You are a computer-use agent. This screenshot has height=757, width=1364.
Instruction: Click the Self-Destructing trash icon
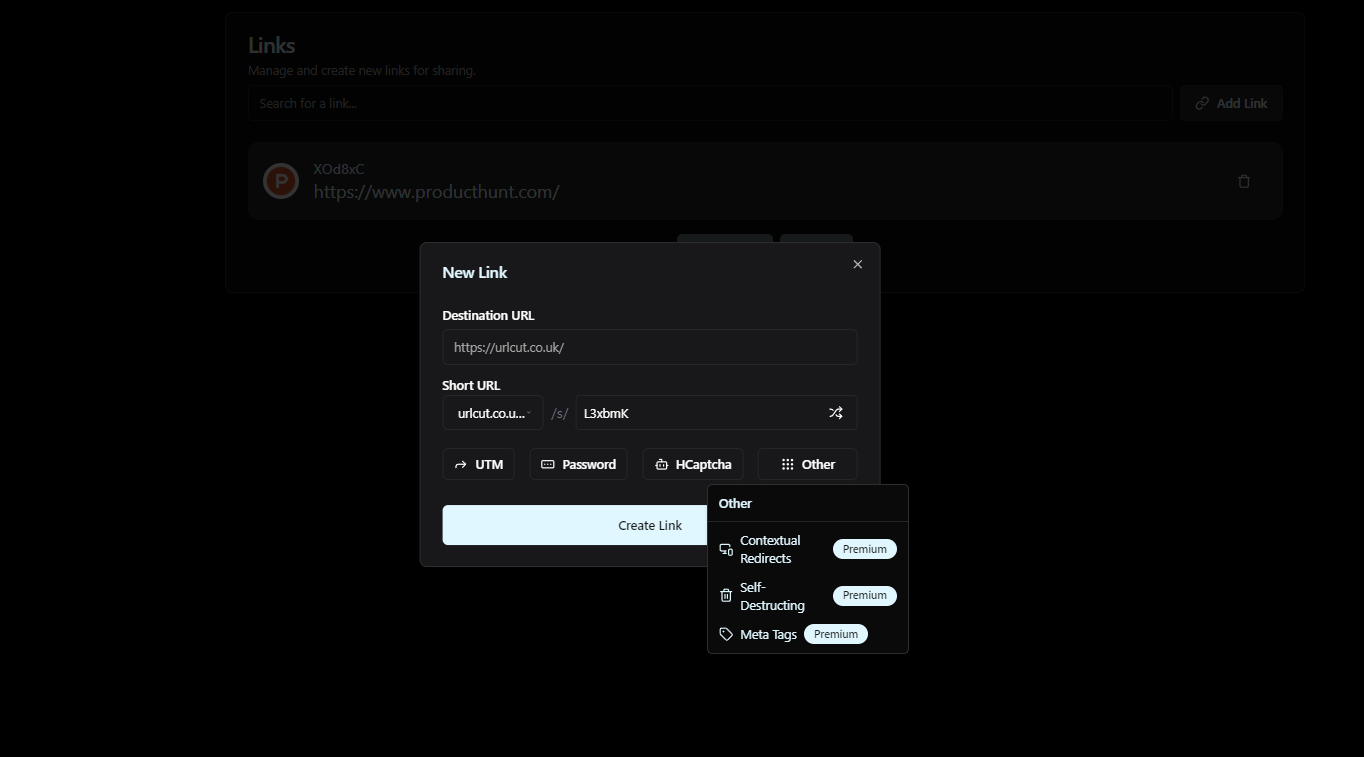point(726,596)
